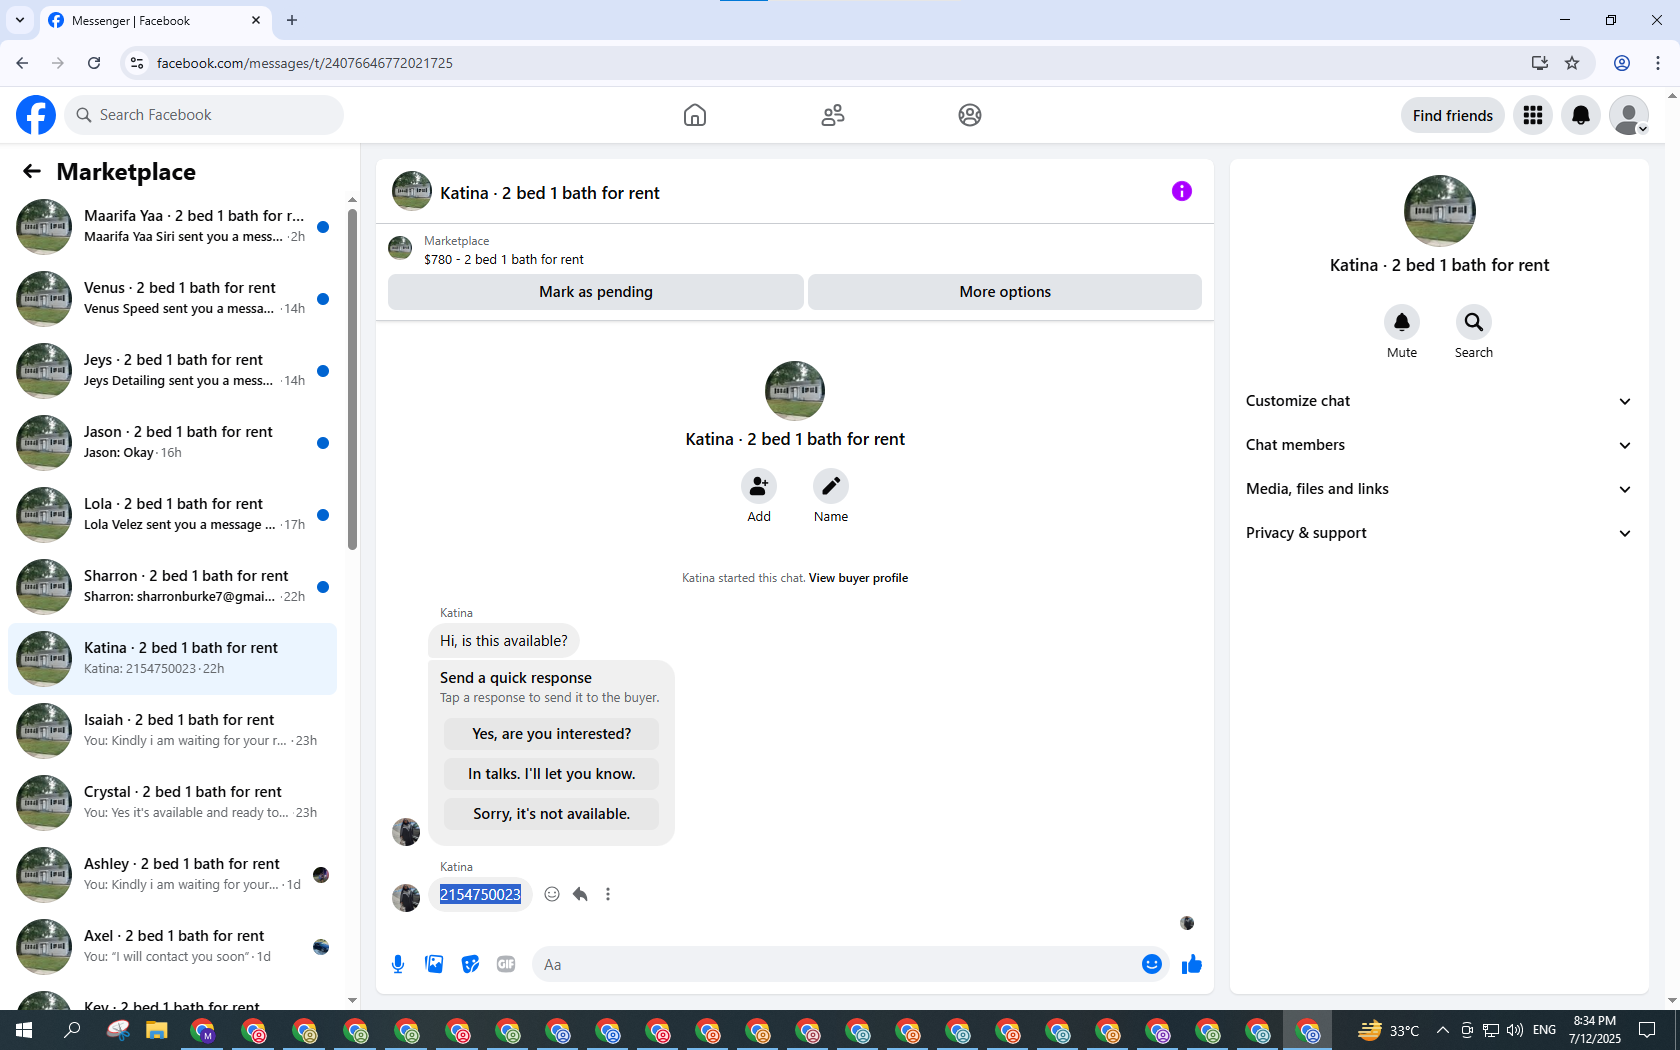
Task: Send quick response 'Sorry, it's not available.'
Action: click(x=552, y=814)
